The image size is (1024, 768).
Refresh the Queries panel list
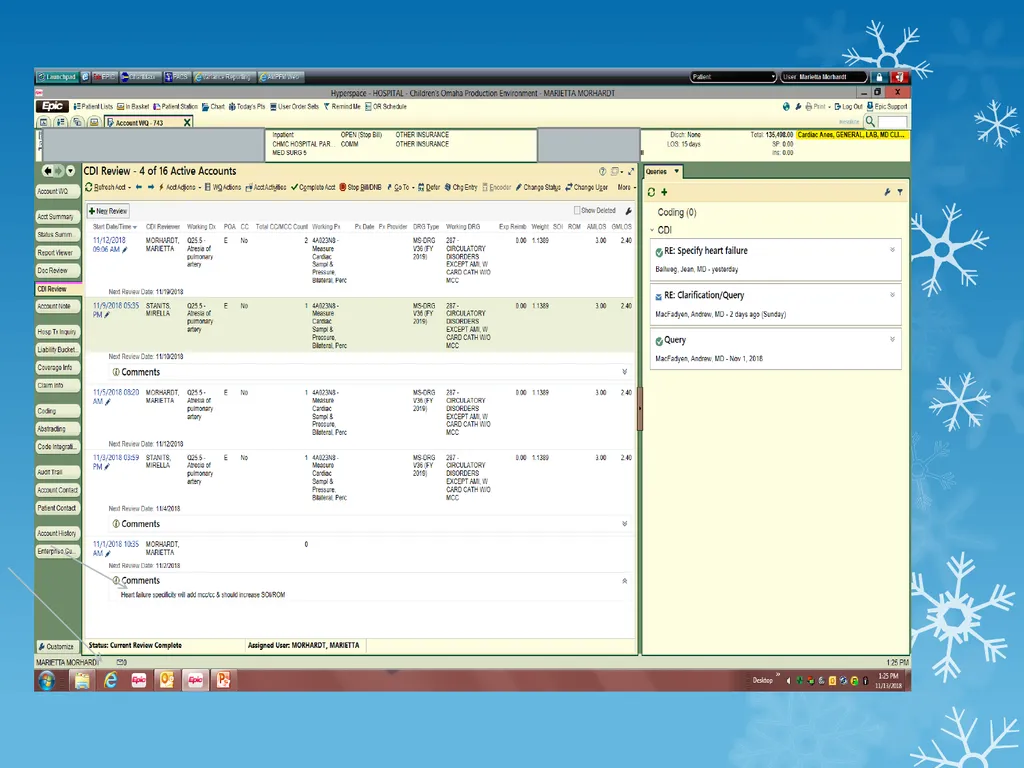(x=651, y=192)
